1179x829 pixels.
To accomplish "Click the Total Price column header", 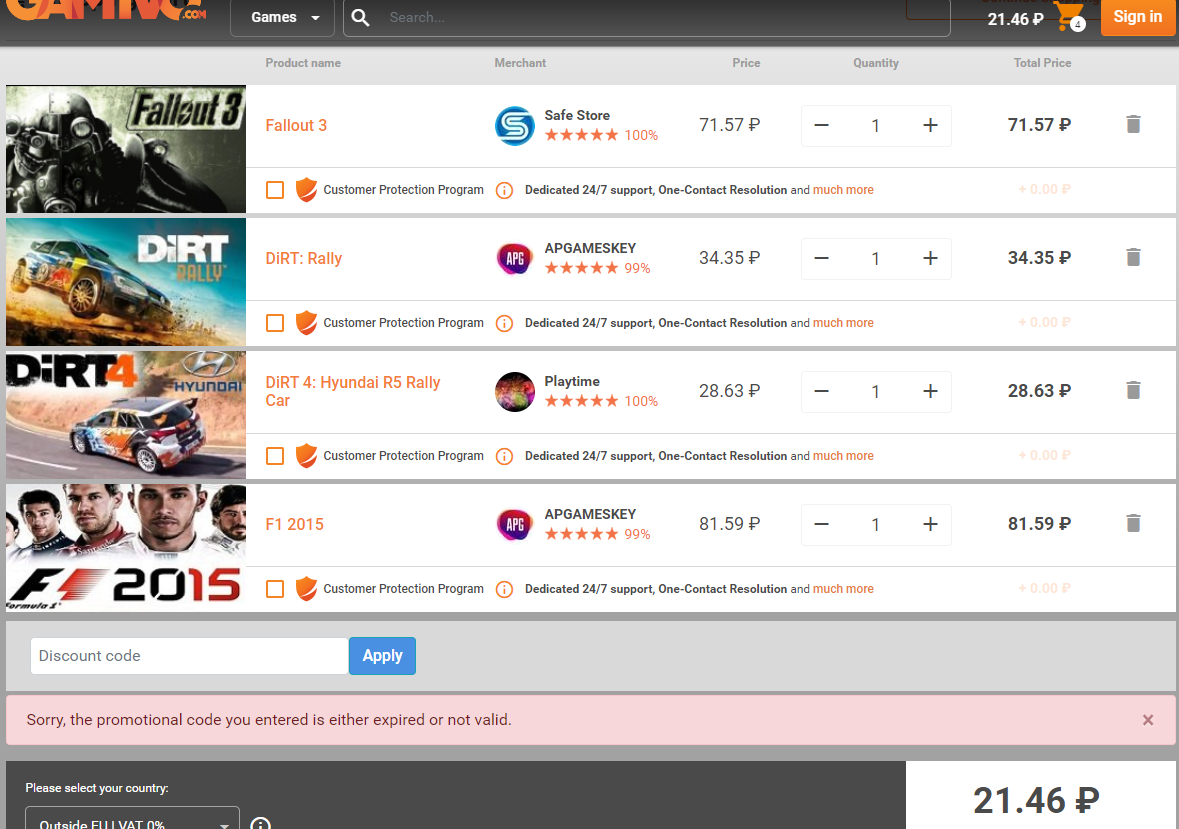I will [1042, 63].
